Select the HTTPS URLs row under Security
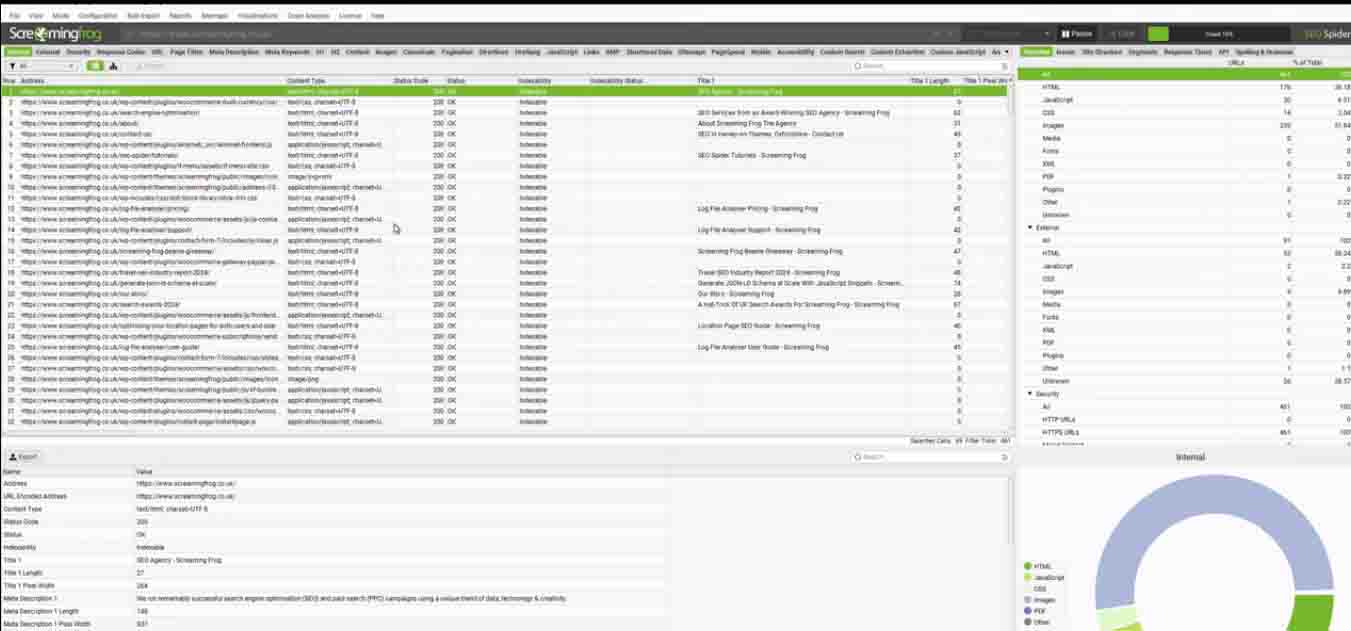The image size is (1351, 631). pyautogui.click(x=1185, y=432)
